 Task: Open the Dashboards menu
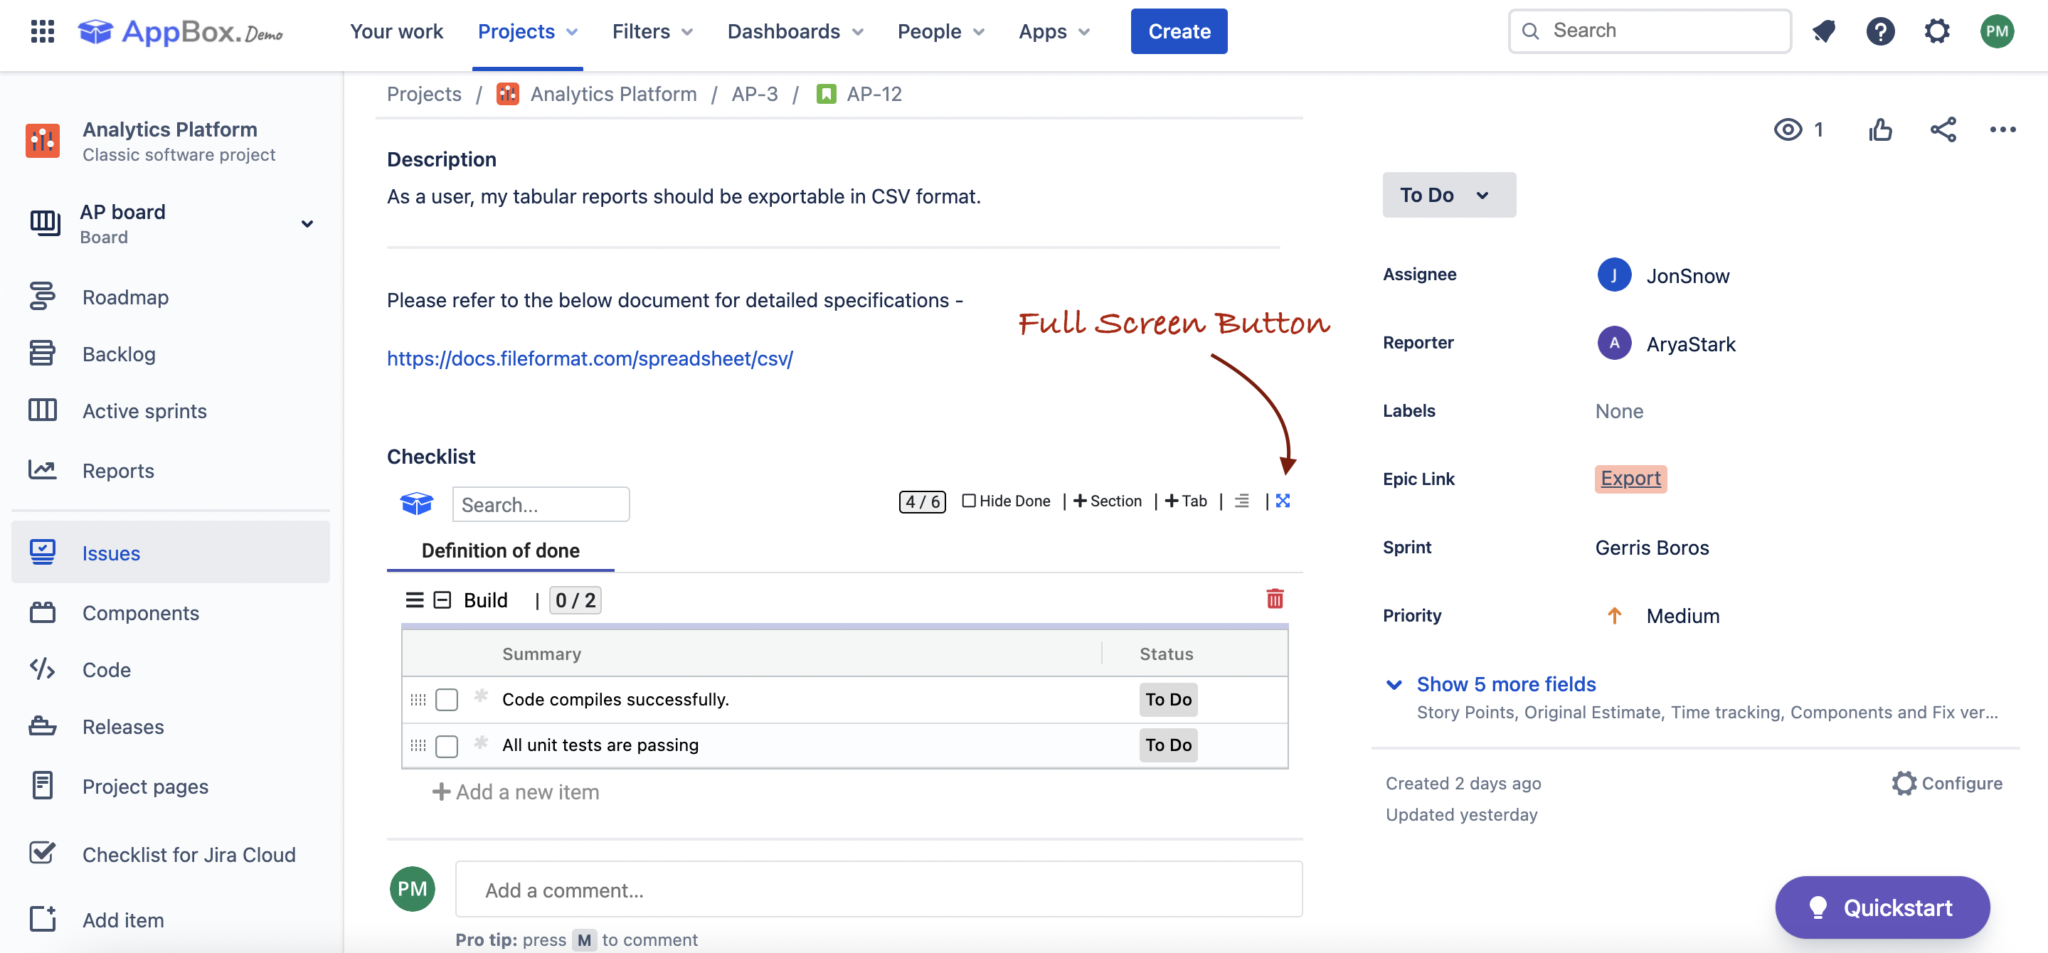[x=795, y=32]
